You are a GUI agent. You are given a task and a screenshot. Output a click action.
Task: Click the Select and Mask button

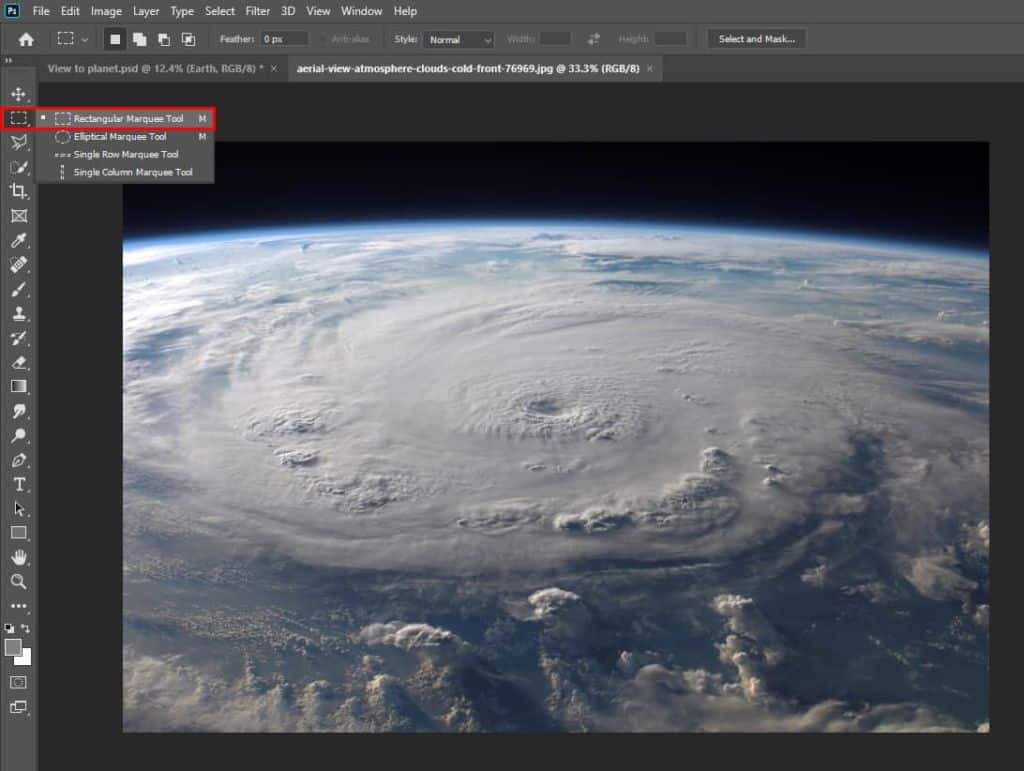755,38
